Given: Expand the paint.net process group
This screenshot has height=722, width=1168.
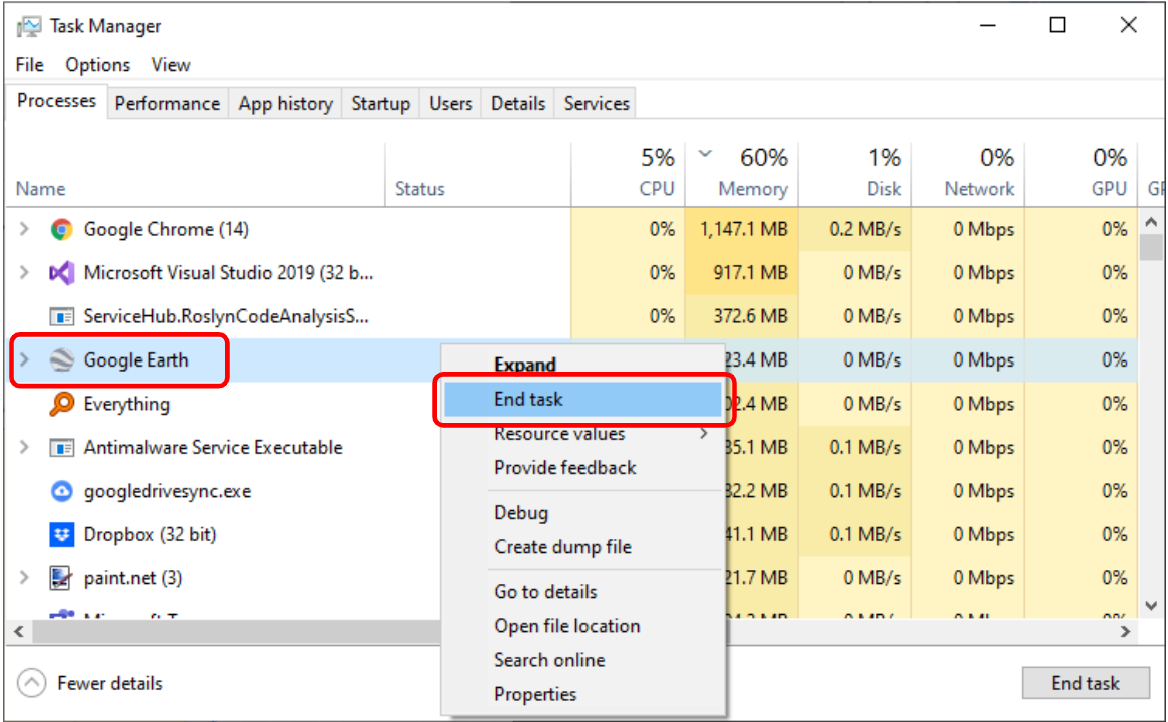Looking at the screenshot, I should [x=25, y=577].
